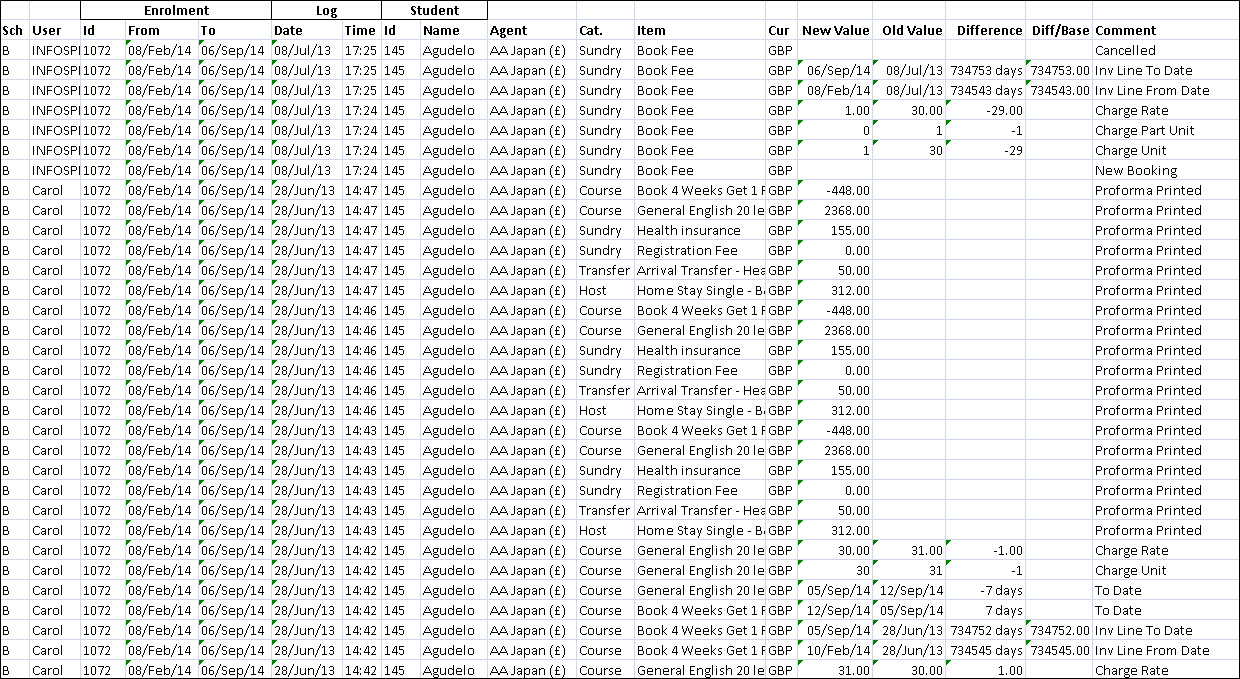
Task: Select the Log group header cell
Action: [326, 10]
